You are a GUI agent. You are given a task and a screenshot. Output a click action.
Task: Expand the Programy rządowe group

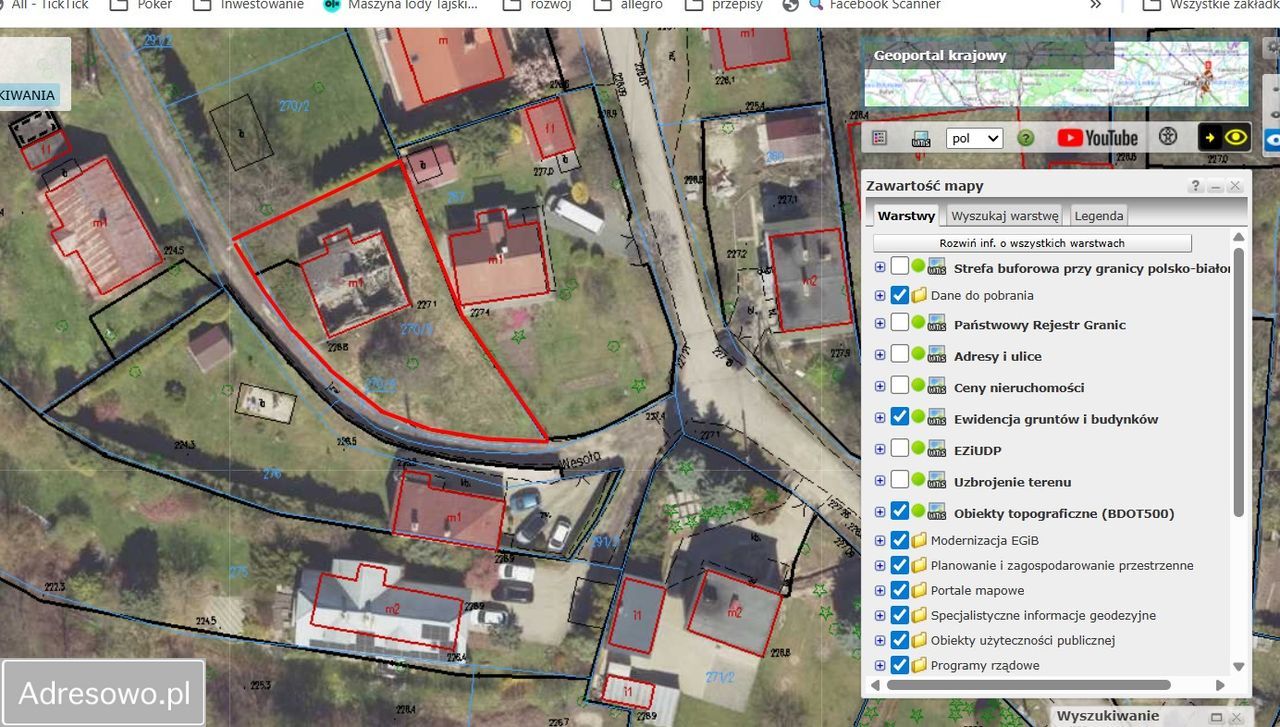coord(880,665)
